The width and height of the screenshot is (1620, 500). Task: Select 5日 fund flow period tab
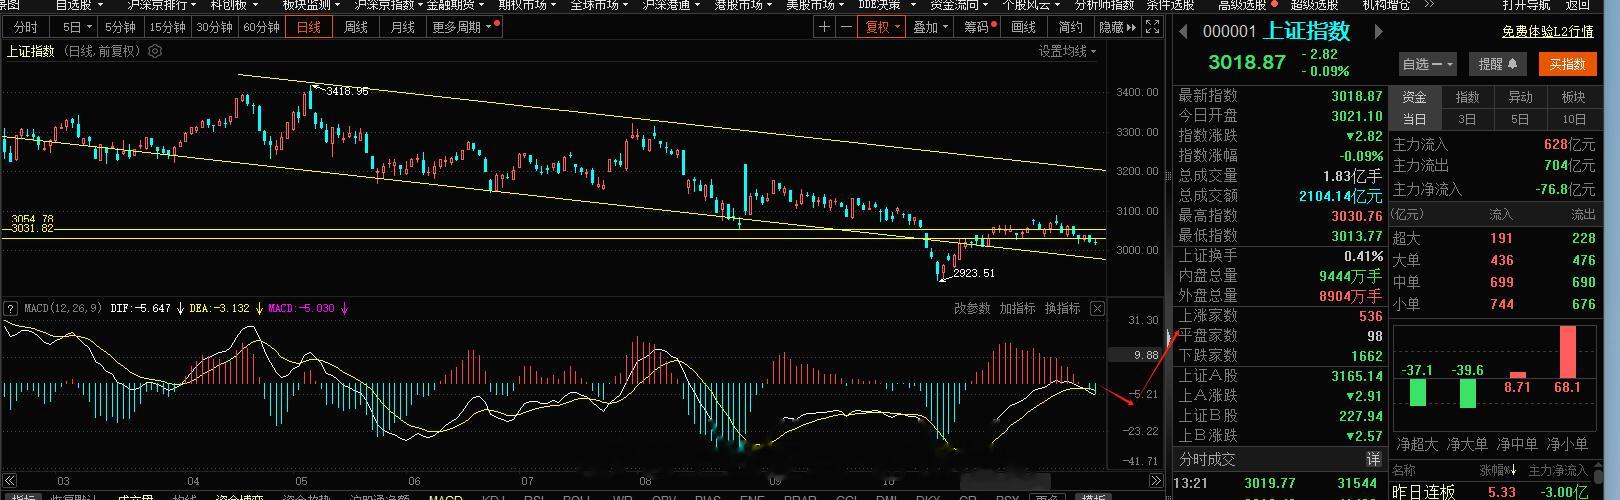click(1521, 119)
